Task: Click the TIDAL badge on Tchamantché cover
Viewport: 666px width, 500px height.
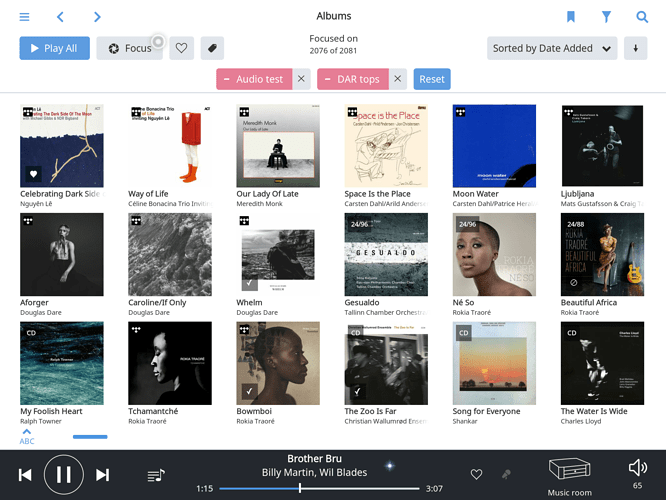Action: (x=136, y=329)
